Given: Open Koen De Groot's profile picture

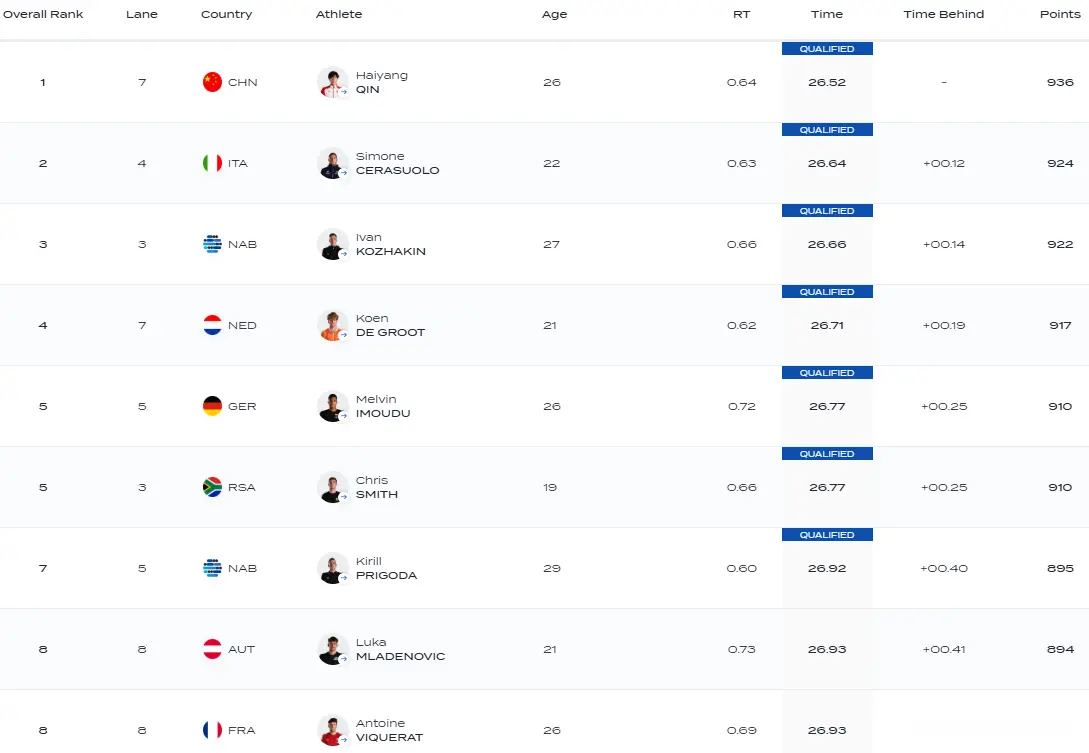Looking at the screenshot, I should click(333, 326).
